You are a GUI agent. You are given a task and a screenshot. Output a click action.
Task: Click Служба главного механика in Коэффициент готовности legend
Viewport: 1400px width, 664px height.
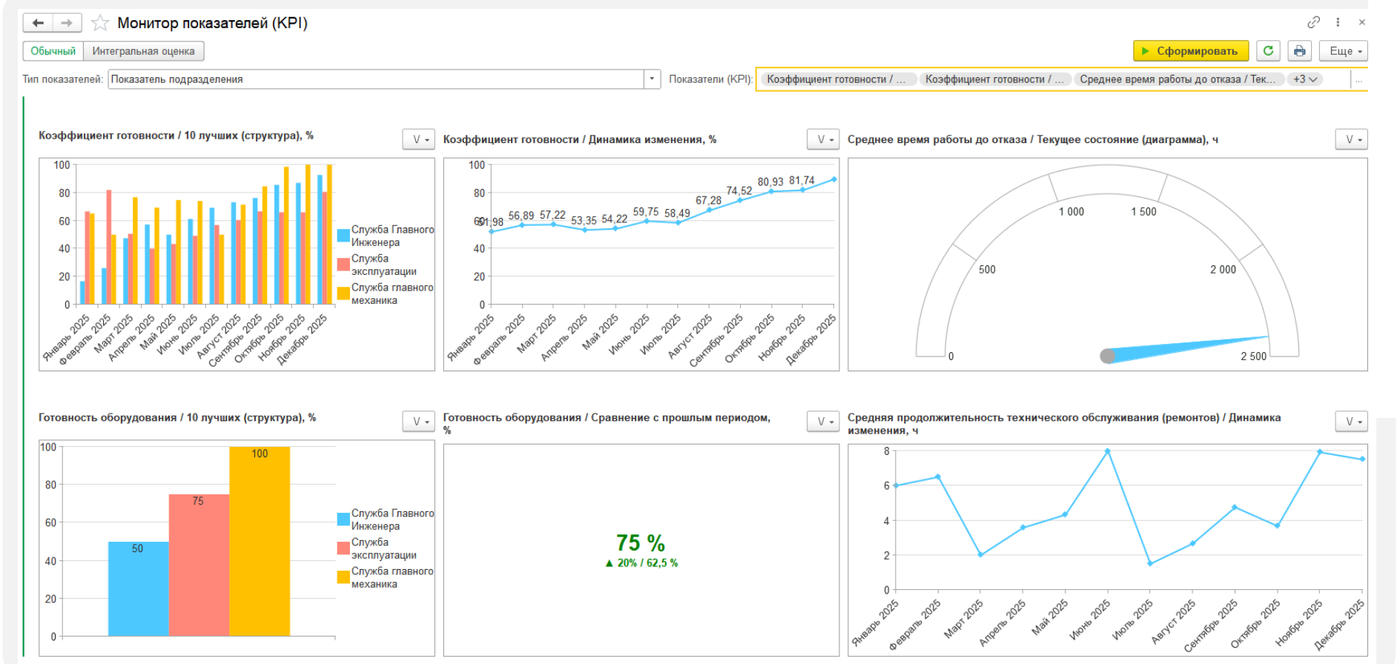tap(392, 294)
